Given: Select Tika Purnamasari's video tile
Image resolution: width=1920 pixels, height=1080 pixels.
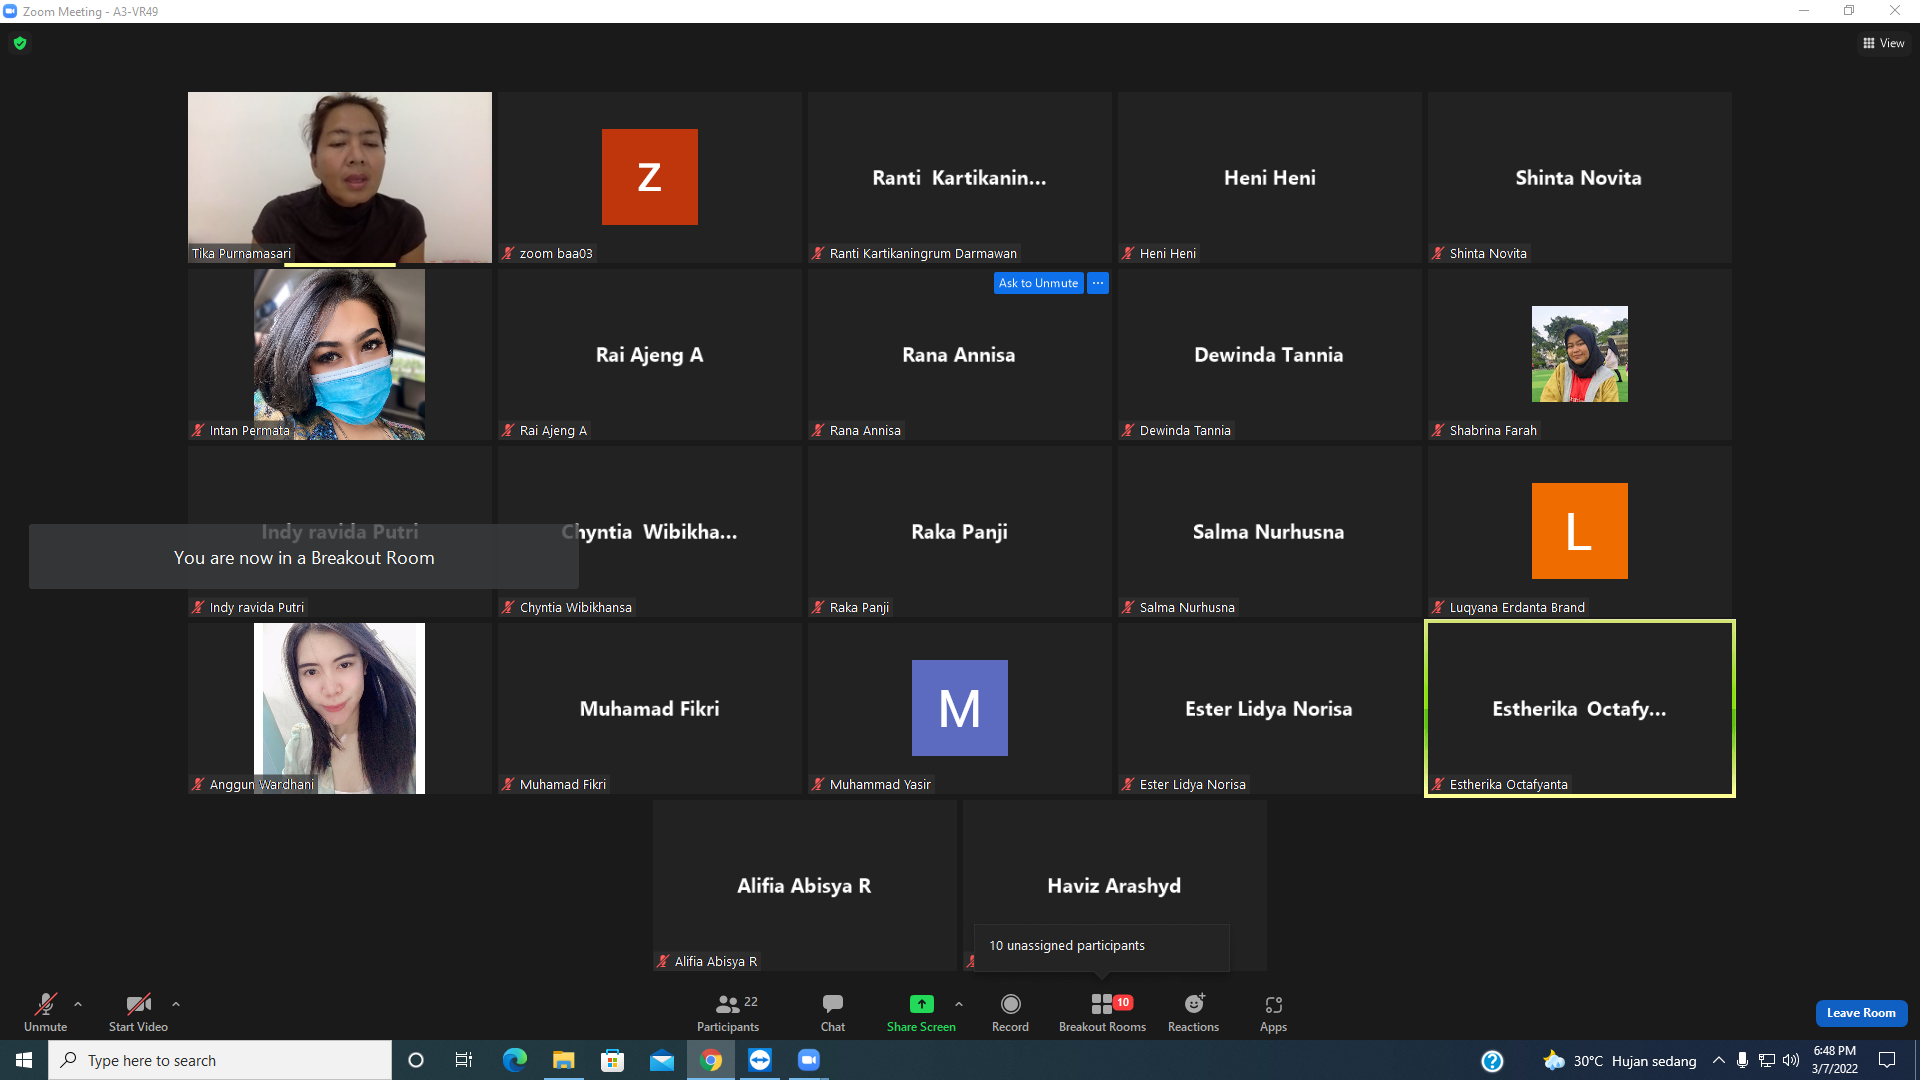Looking at the screenshot, I should 340,177.
